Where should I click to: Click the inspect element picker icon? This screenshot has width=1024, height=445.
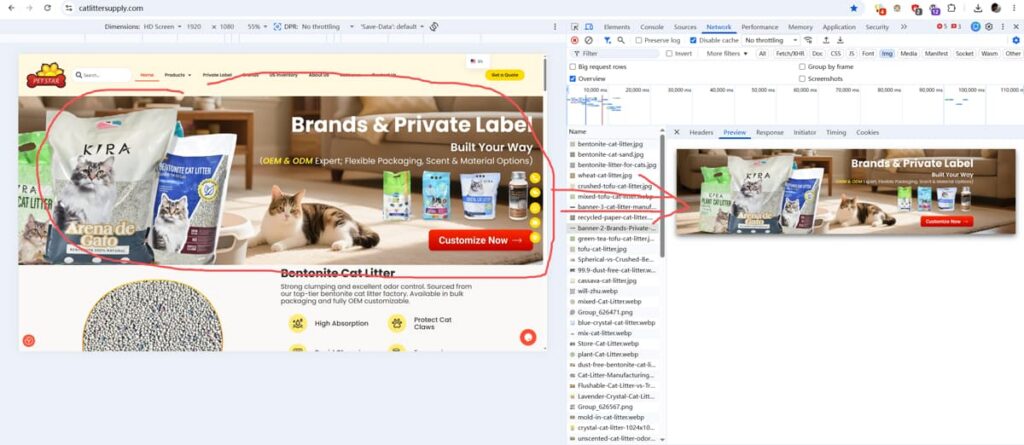click(575, 27)
